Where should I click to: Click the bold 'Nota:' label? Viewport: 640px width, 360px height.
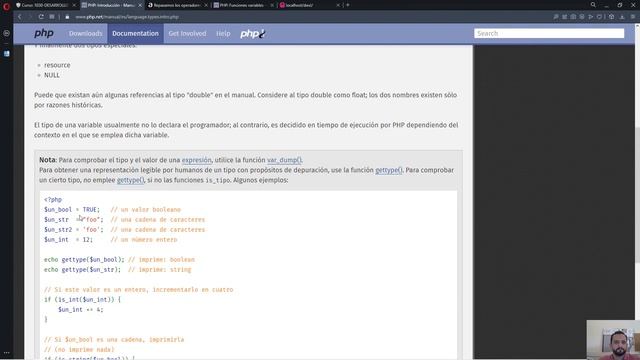(x=48, y=160)
